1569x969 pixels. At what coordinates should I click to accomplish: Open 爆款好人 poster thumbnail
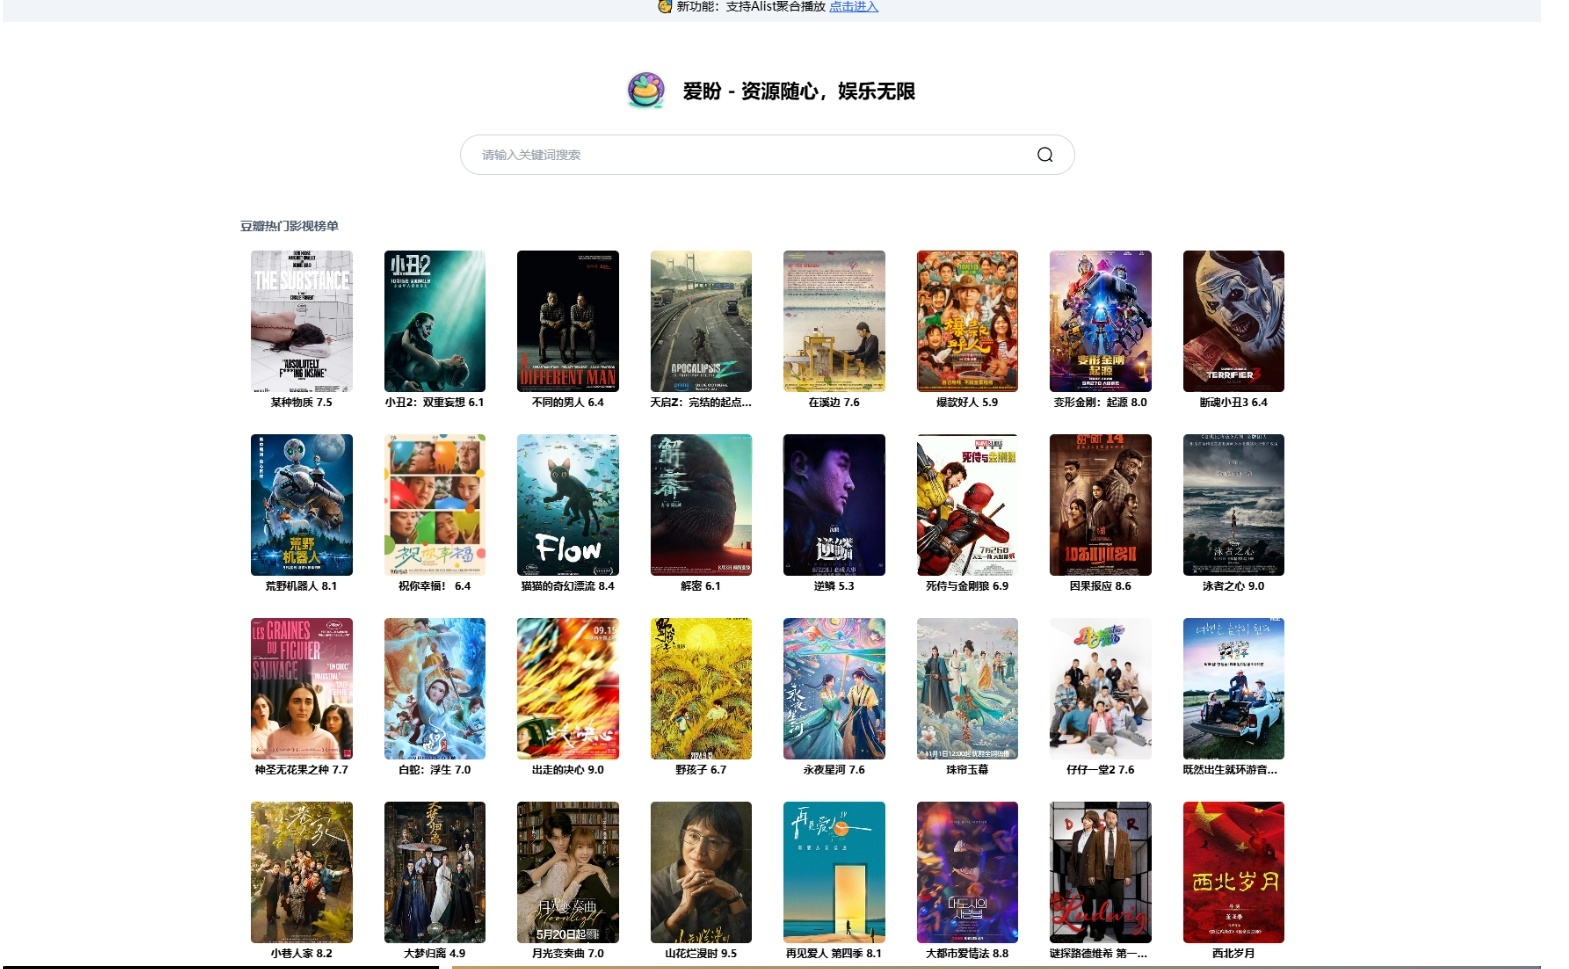click(x=967, y=321)
